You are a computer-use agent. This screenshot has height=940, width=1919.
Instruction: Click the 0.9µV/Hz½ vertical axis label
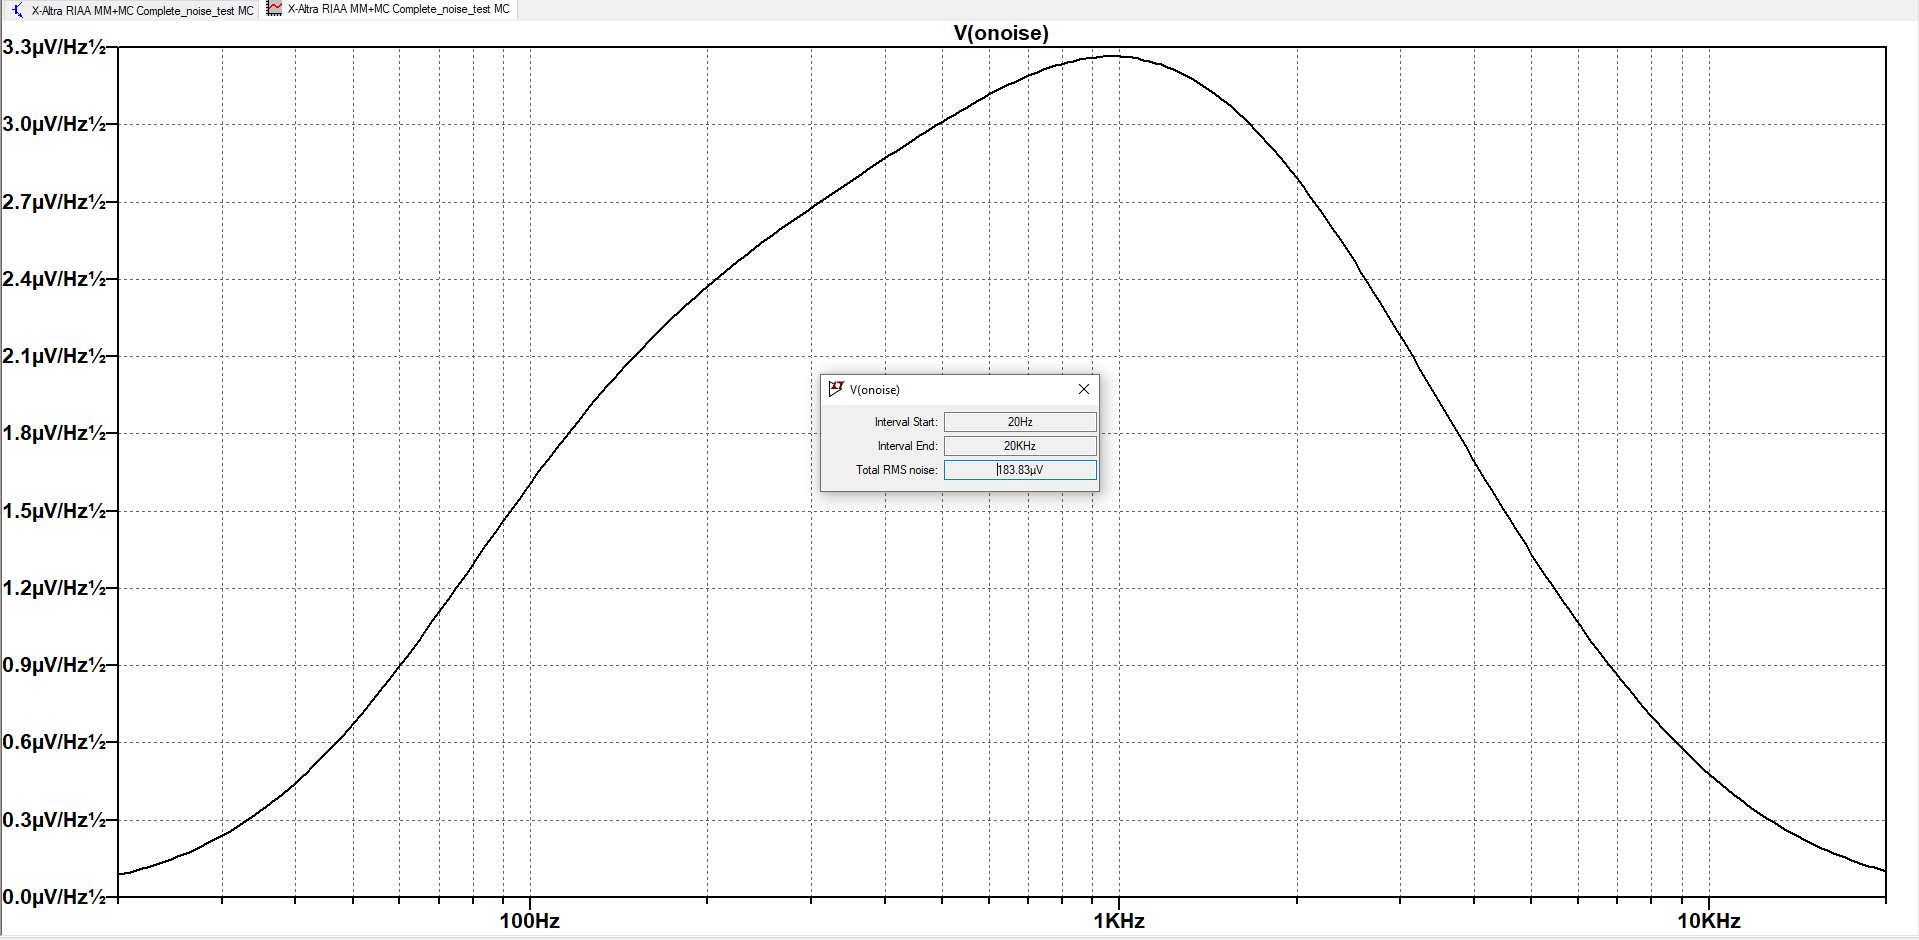pyautogui.click(x=54, y=665)
